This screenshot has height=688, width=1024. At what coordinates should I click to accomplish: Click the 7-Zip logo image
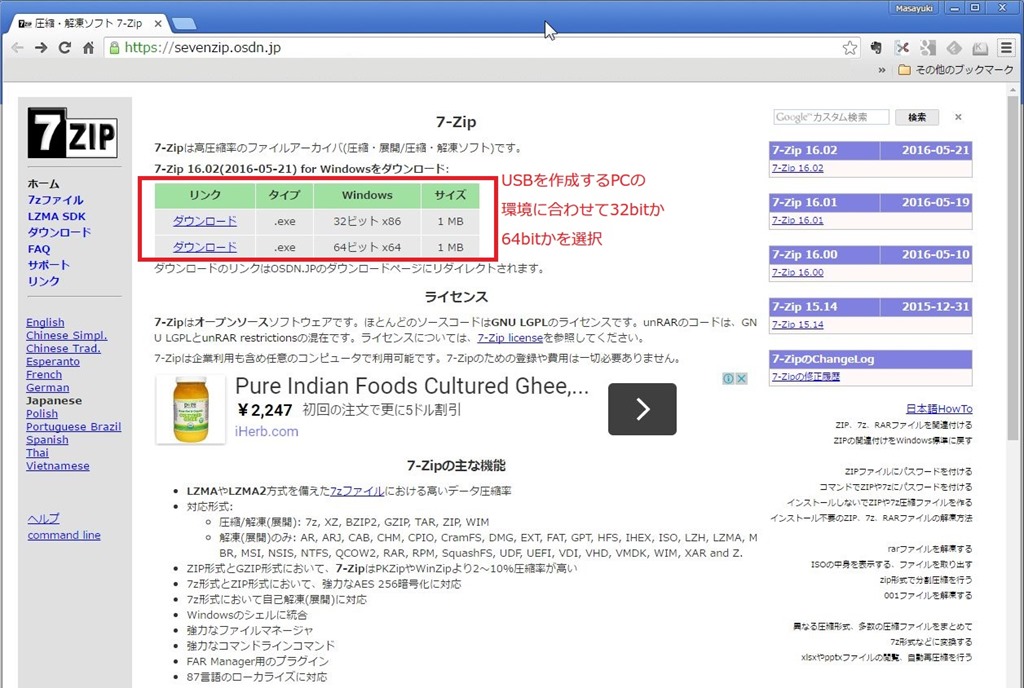(x=72, y=133)
